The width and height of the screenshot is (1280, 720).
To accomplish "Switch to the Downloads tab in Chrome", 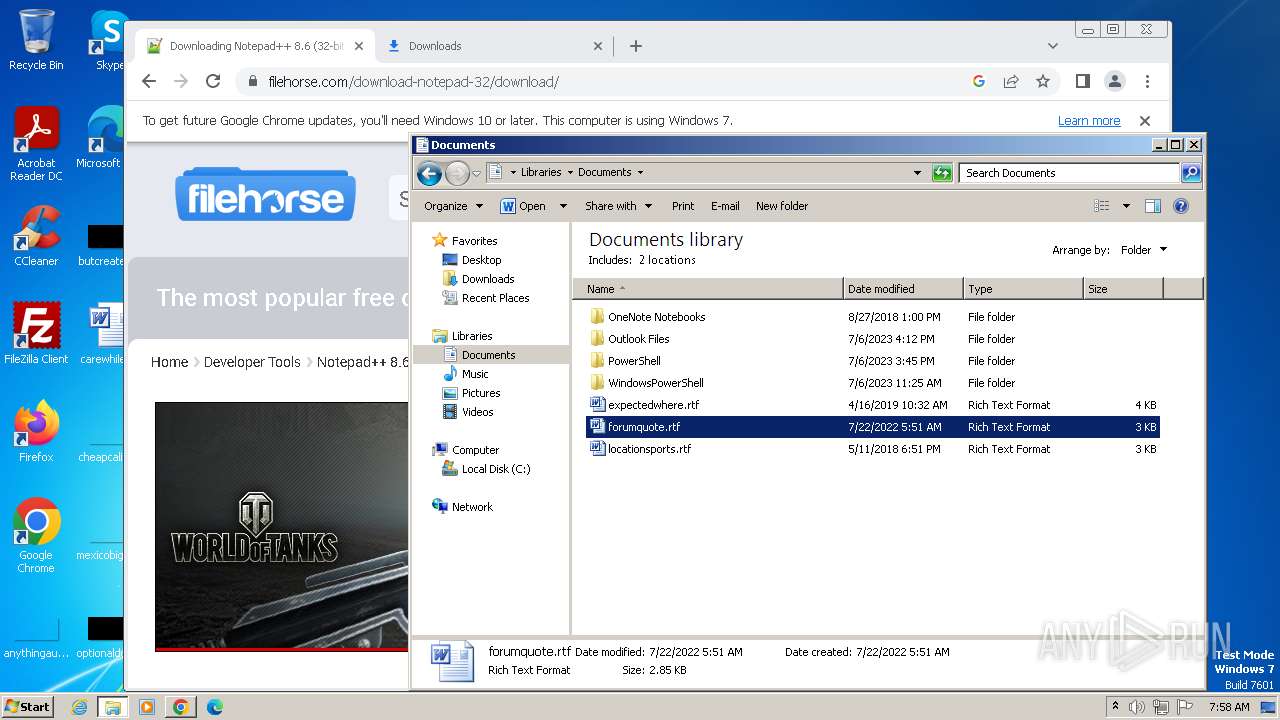I will click(496, 46).
